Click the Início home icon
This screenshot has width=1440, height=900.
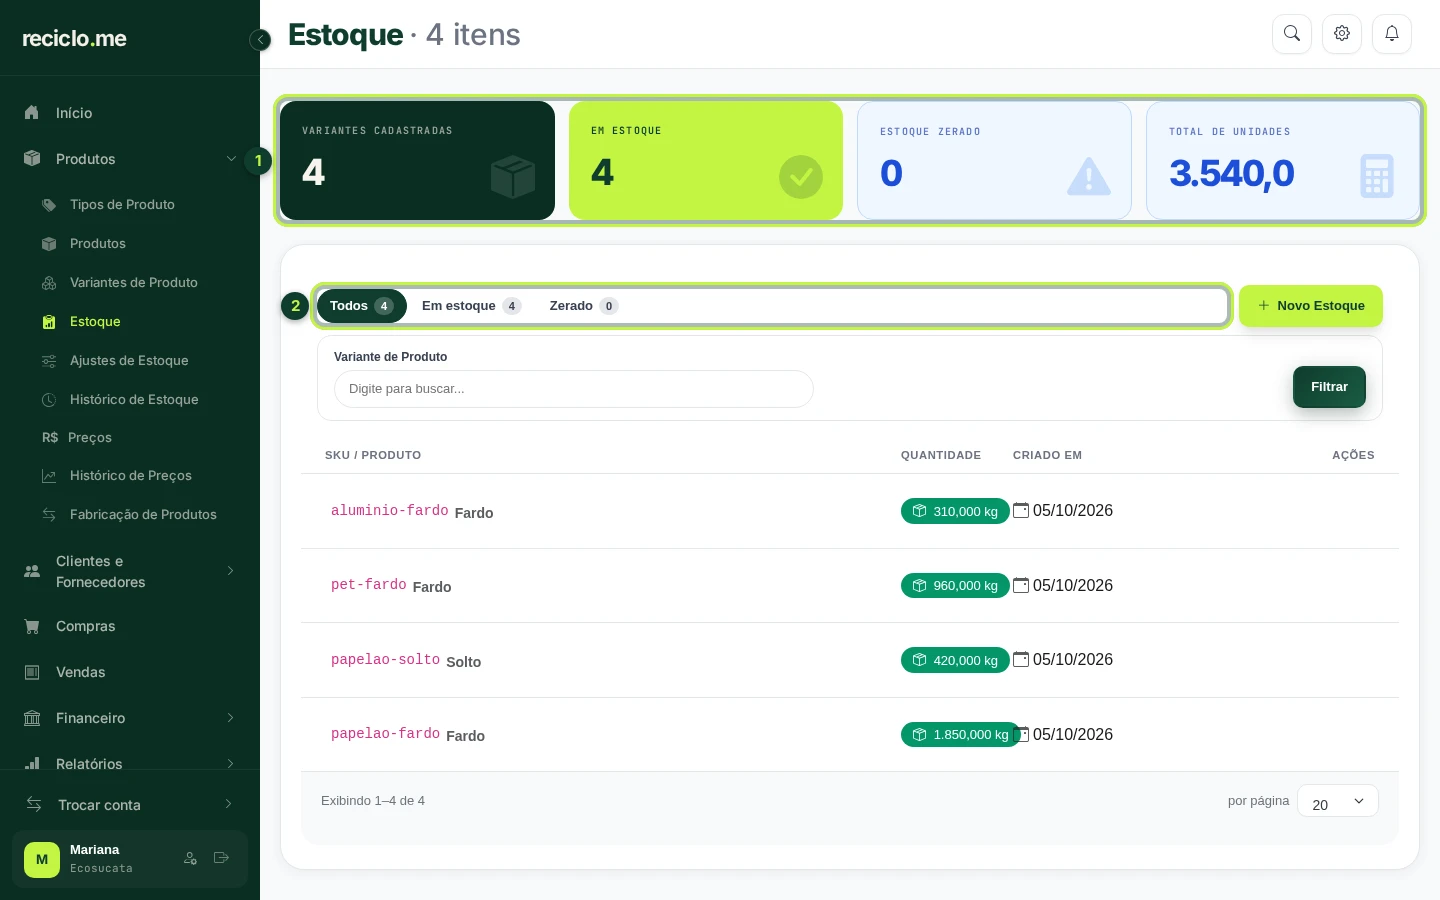pyautogui.click(x=32, y=113)
